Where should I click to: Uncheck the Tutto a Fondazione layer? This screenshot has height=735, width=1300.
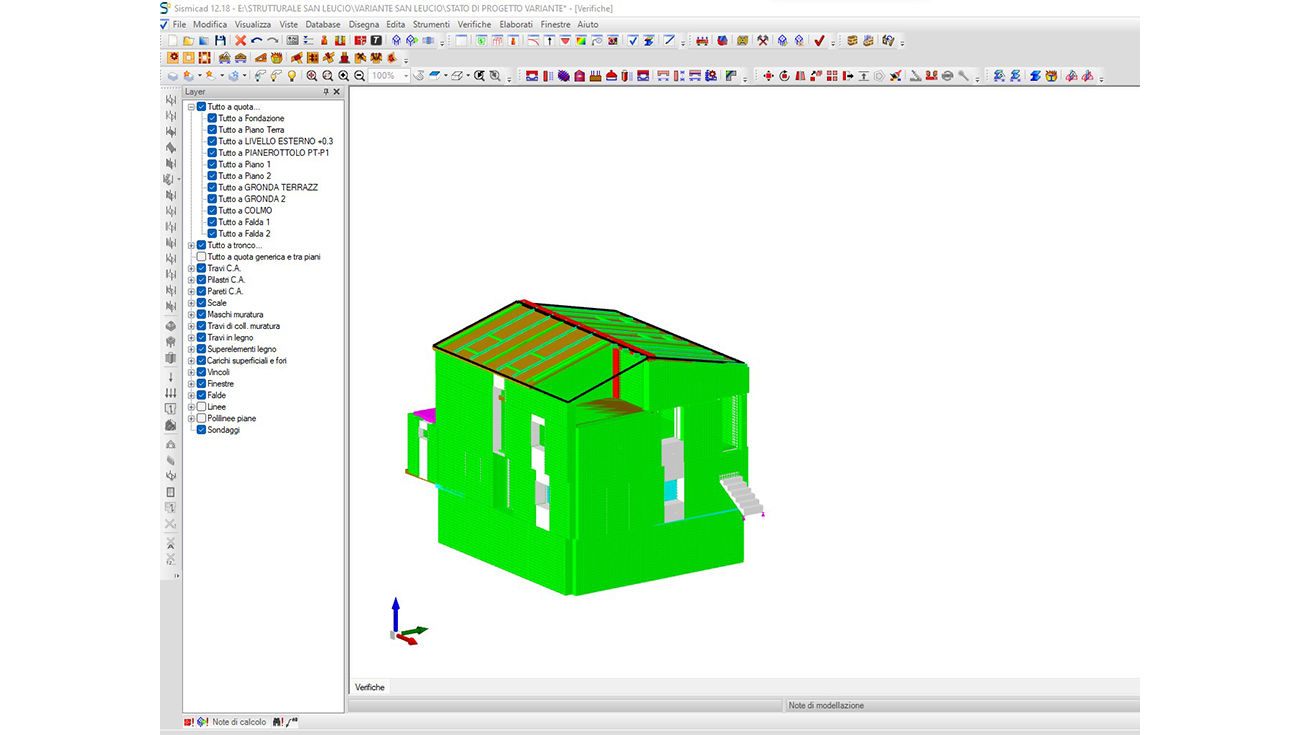212,118
